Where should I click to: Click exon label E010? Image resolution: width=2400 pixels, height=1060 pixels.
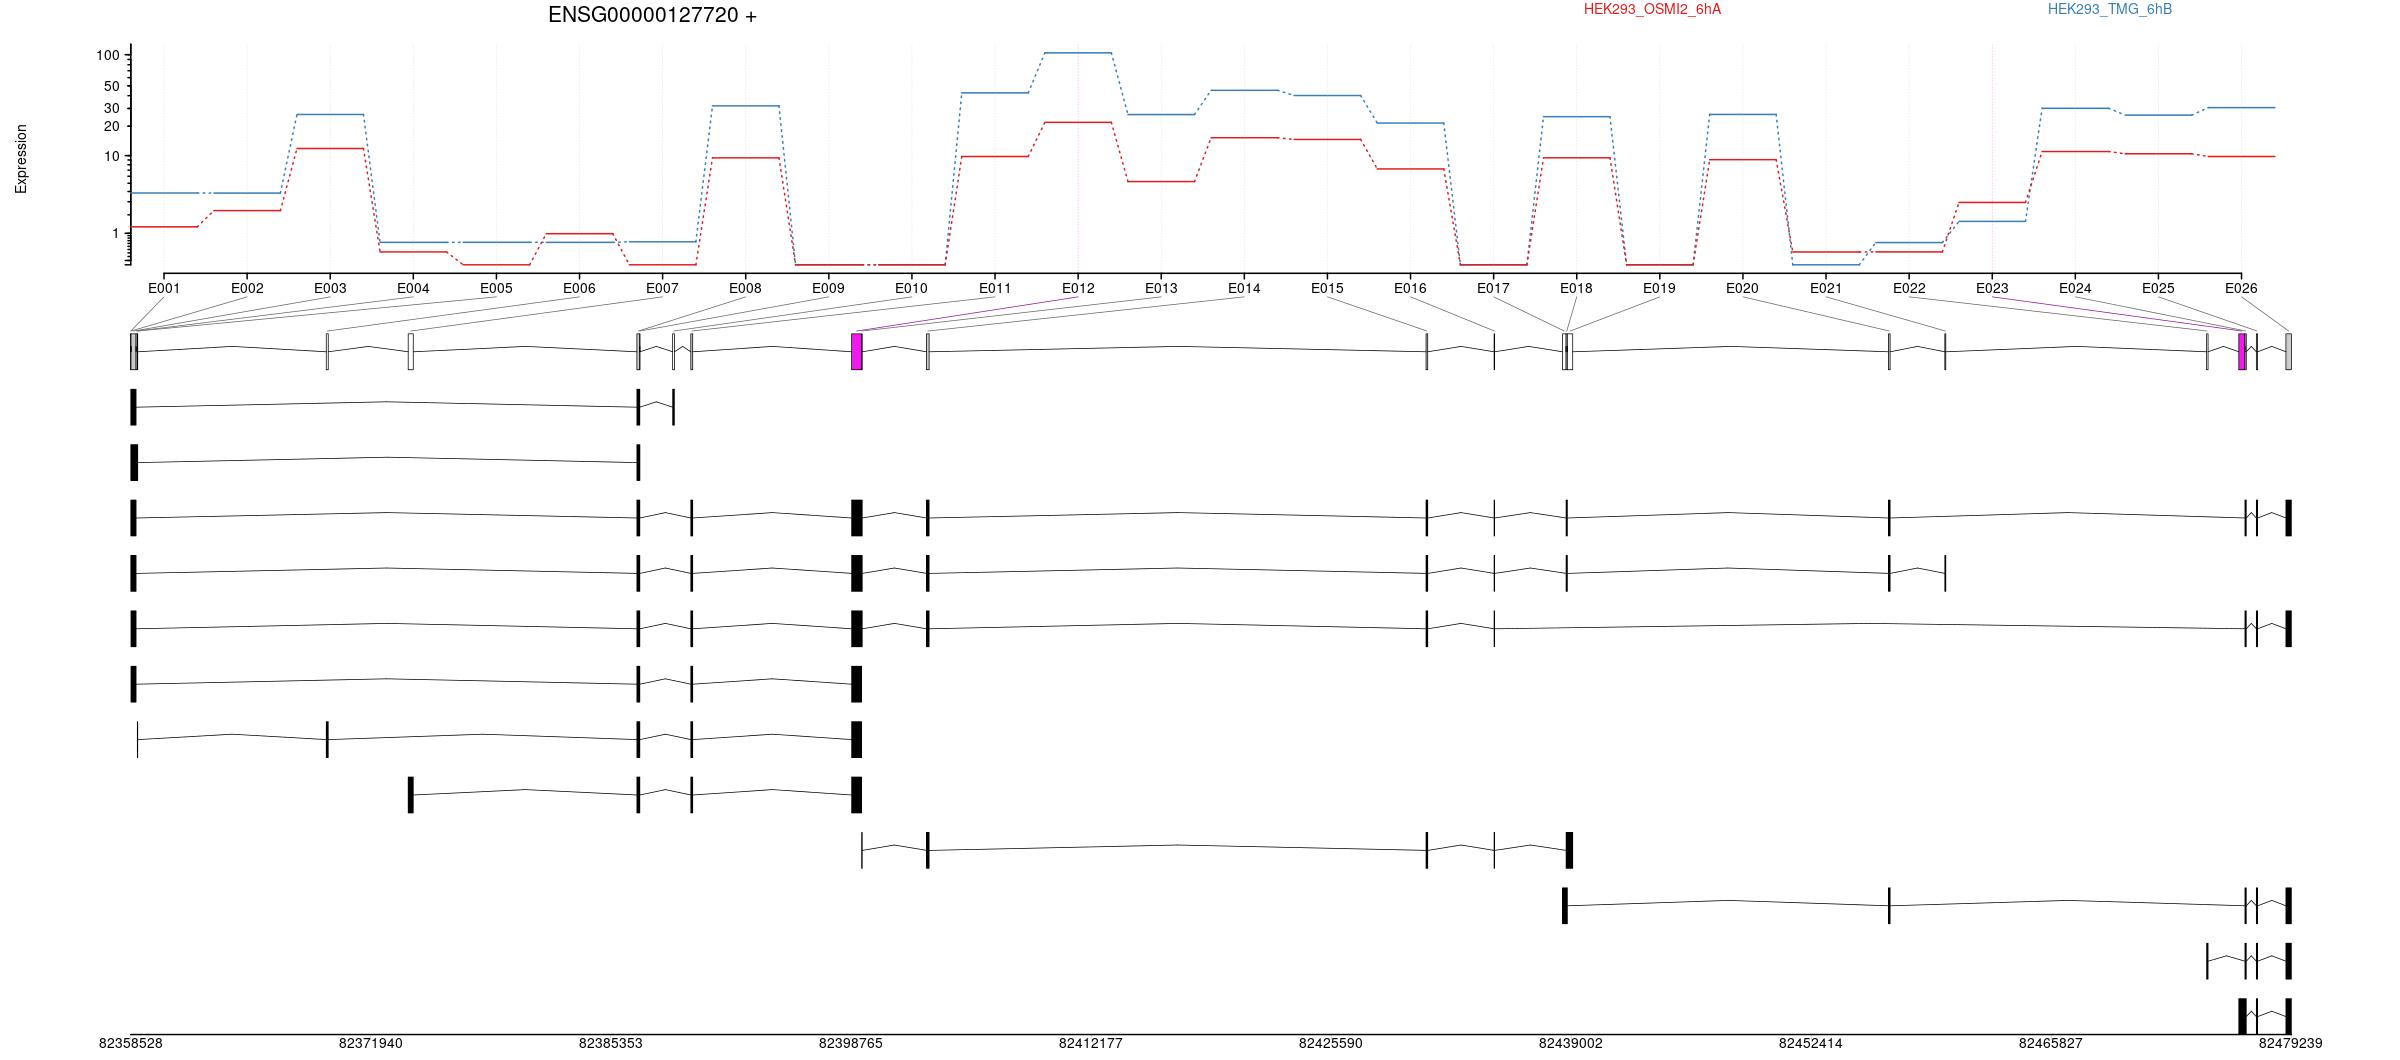(911, 289)
